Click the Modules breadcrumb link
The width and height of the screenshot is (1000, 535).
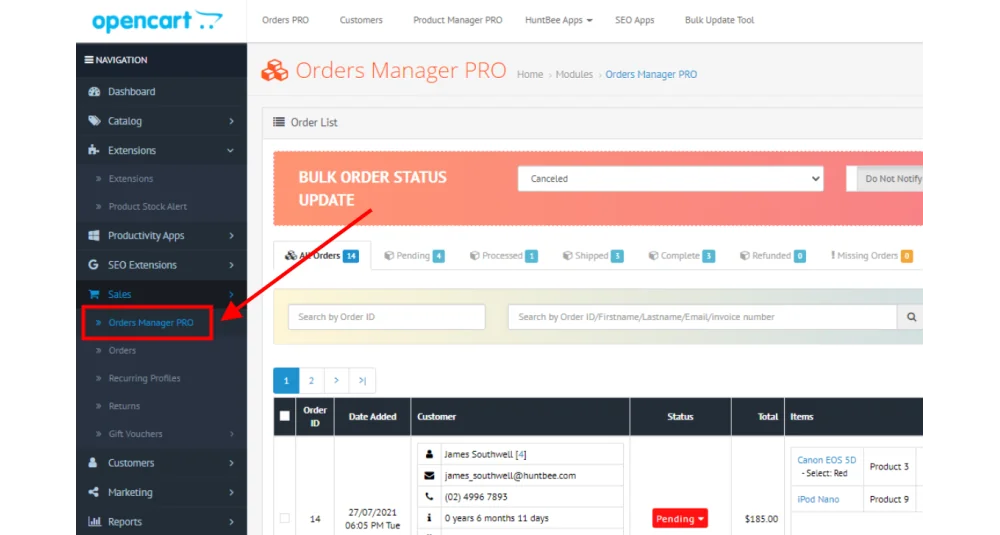(574, 75)
